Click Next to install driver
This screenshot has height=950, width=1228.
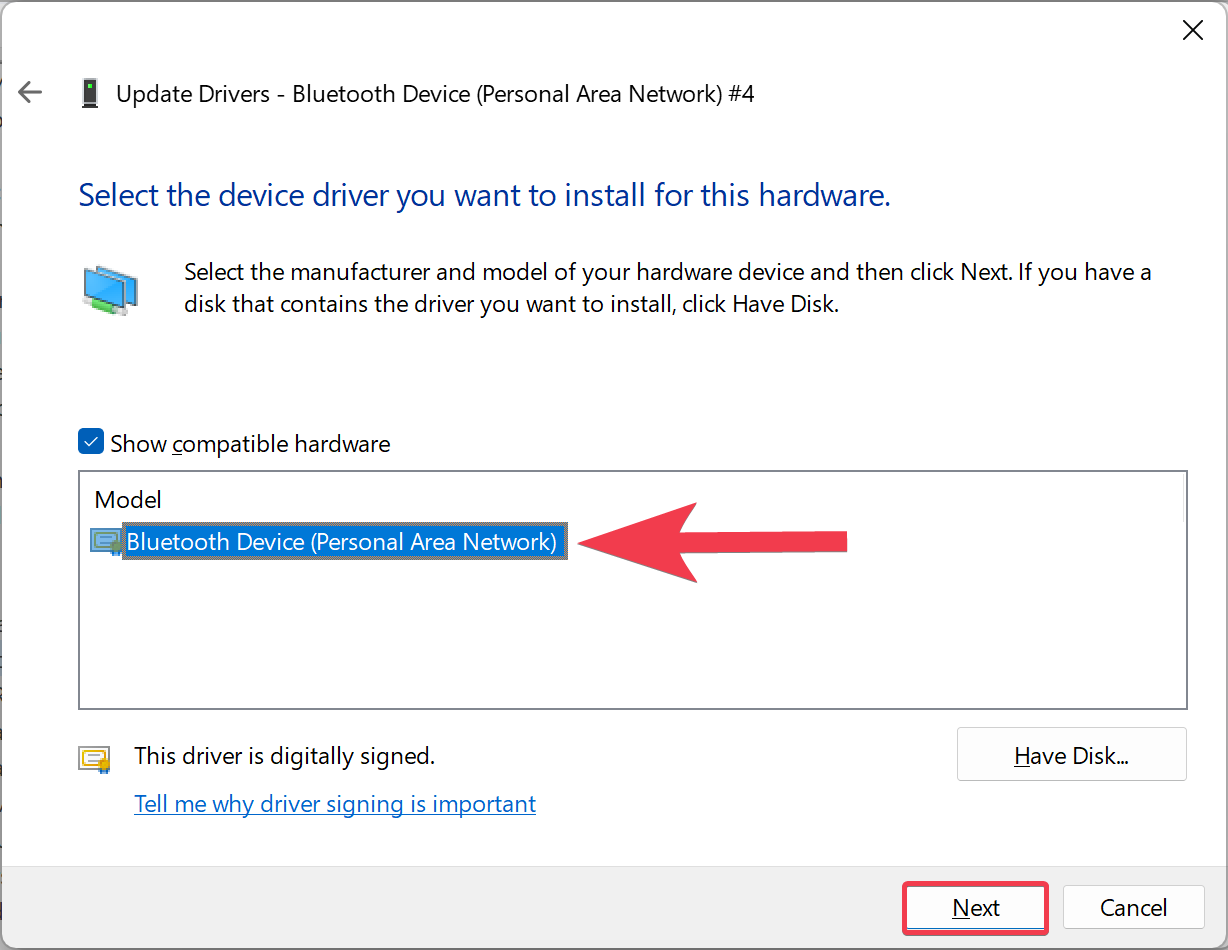point(976,908)
